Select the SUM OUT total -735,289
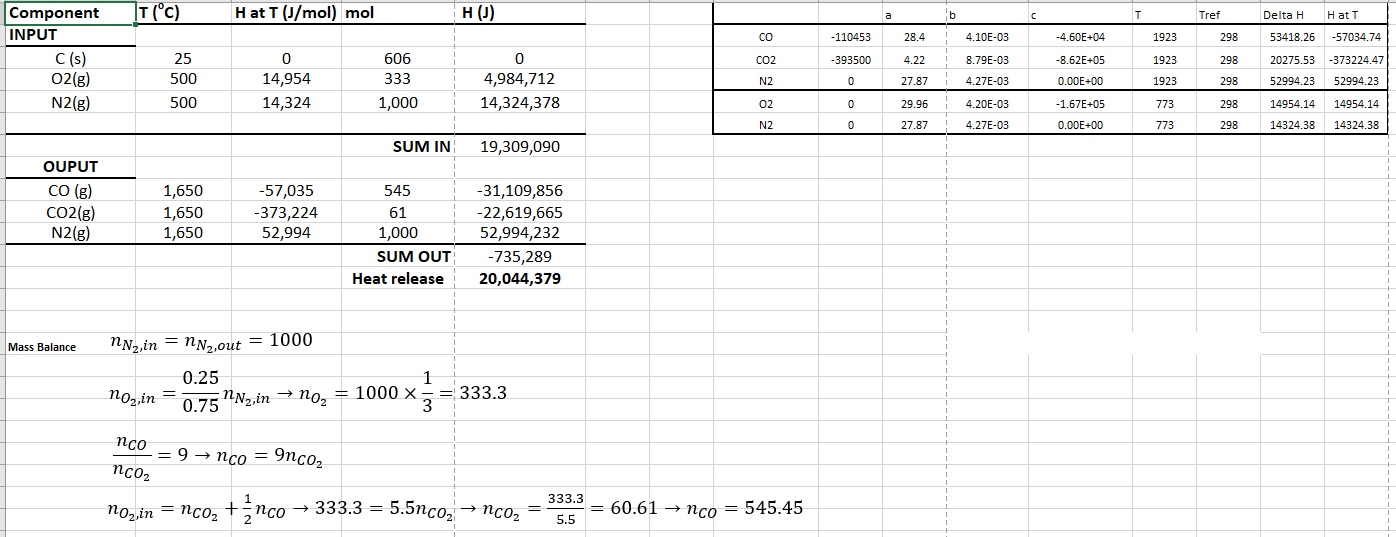1396x537 pixels. (x=520, y=256)
